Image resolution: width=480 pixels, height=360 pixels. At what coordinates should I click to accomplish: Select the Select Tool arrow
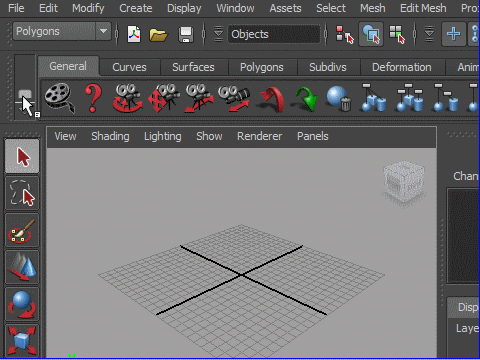click(22, 156)
